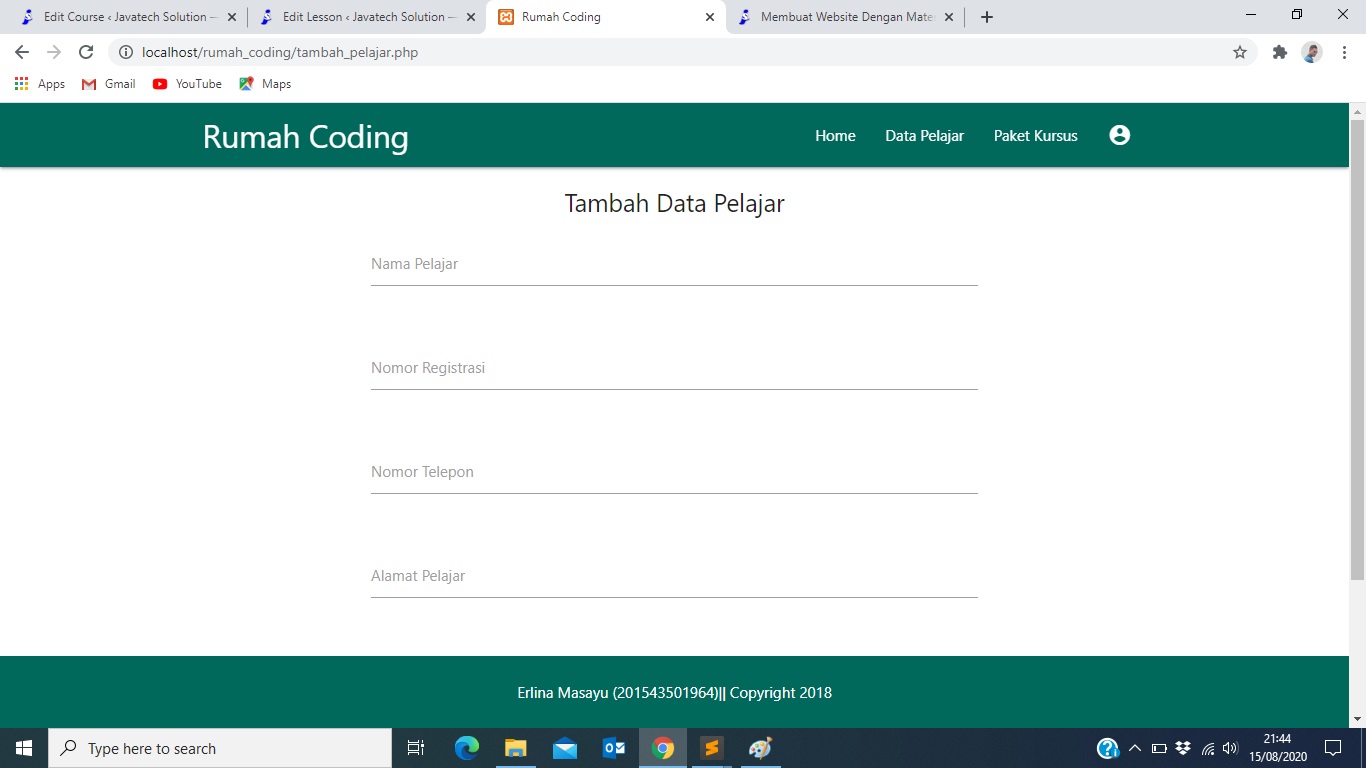Screen dimensions: 1366x768
Task: Open the Outlook taskbar icon
Action: click(613, 748)
